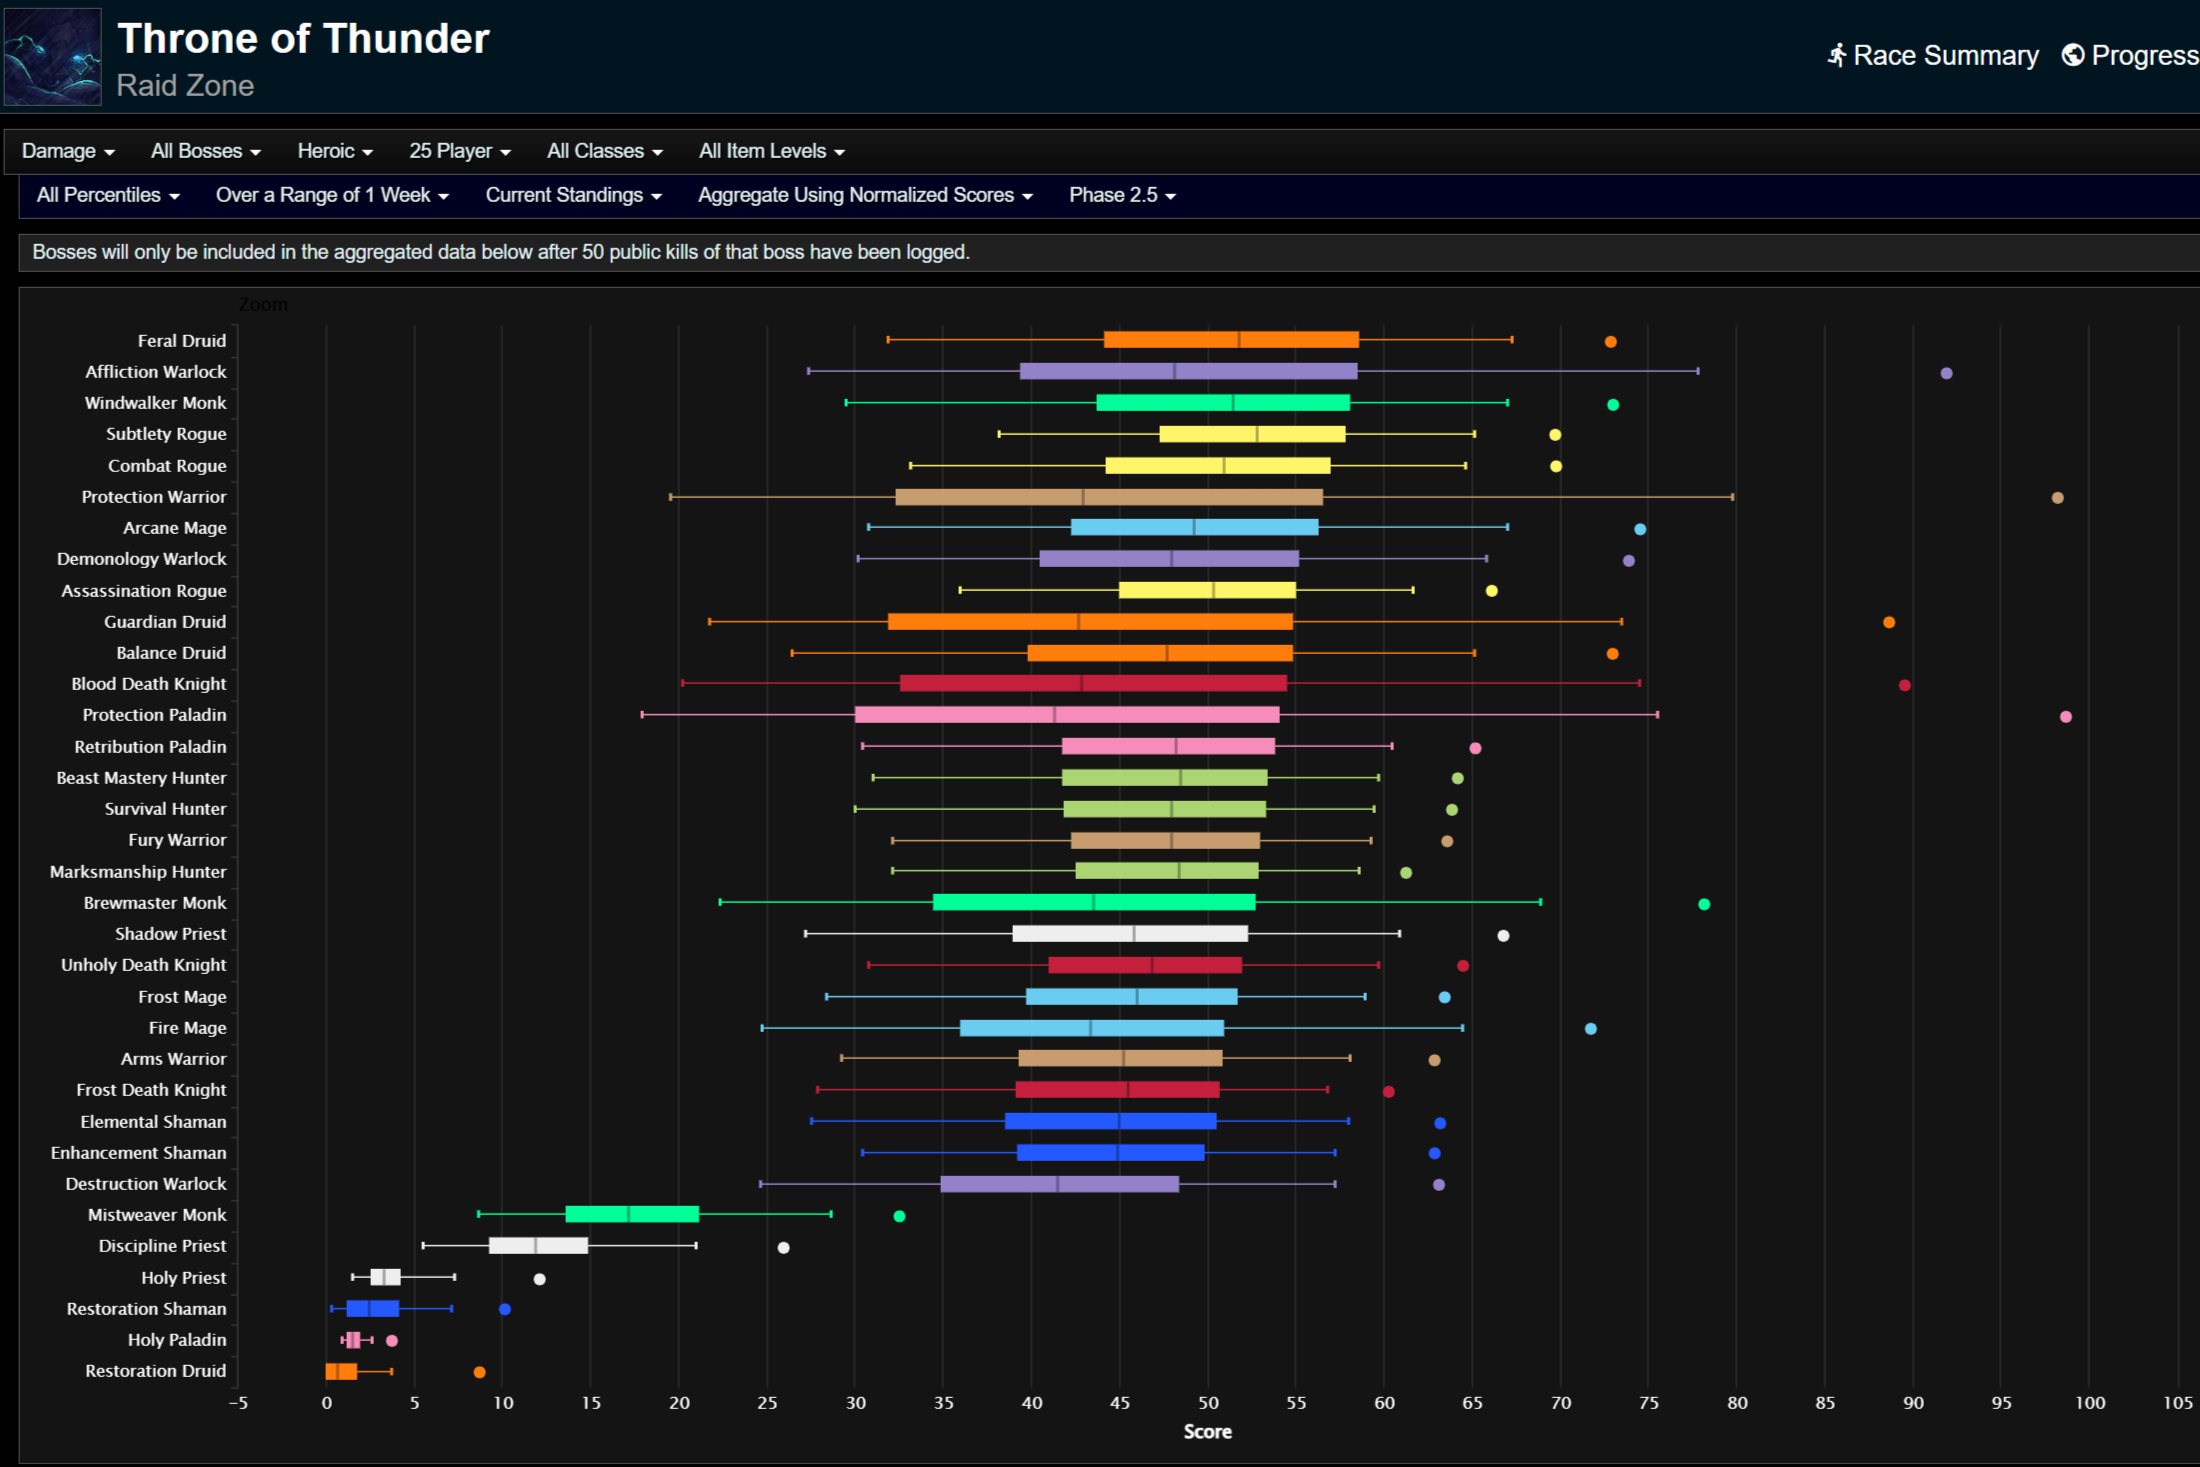Click the Protection Paladin pink outlier dot
The height and width of the screenshot is (1467, 2200).
coord(2066,717)
